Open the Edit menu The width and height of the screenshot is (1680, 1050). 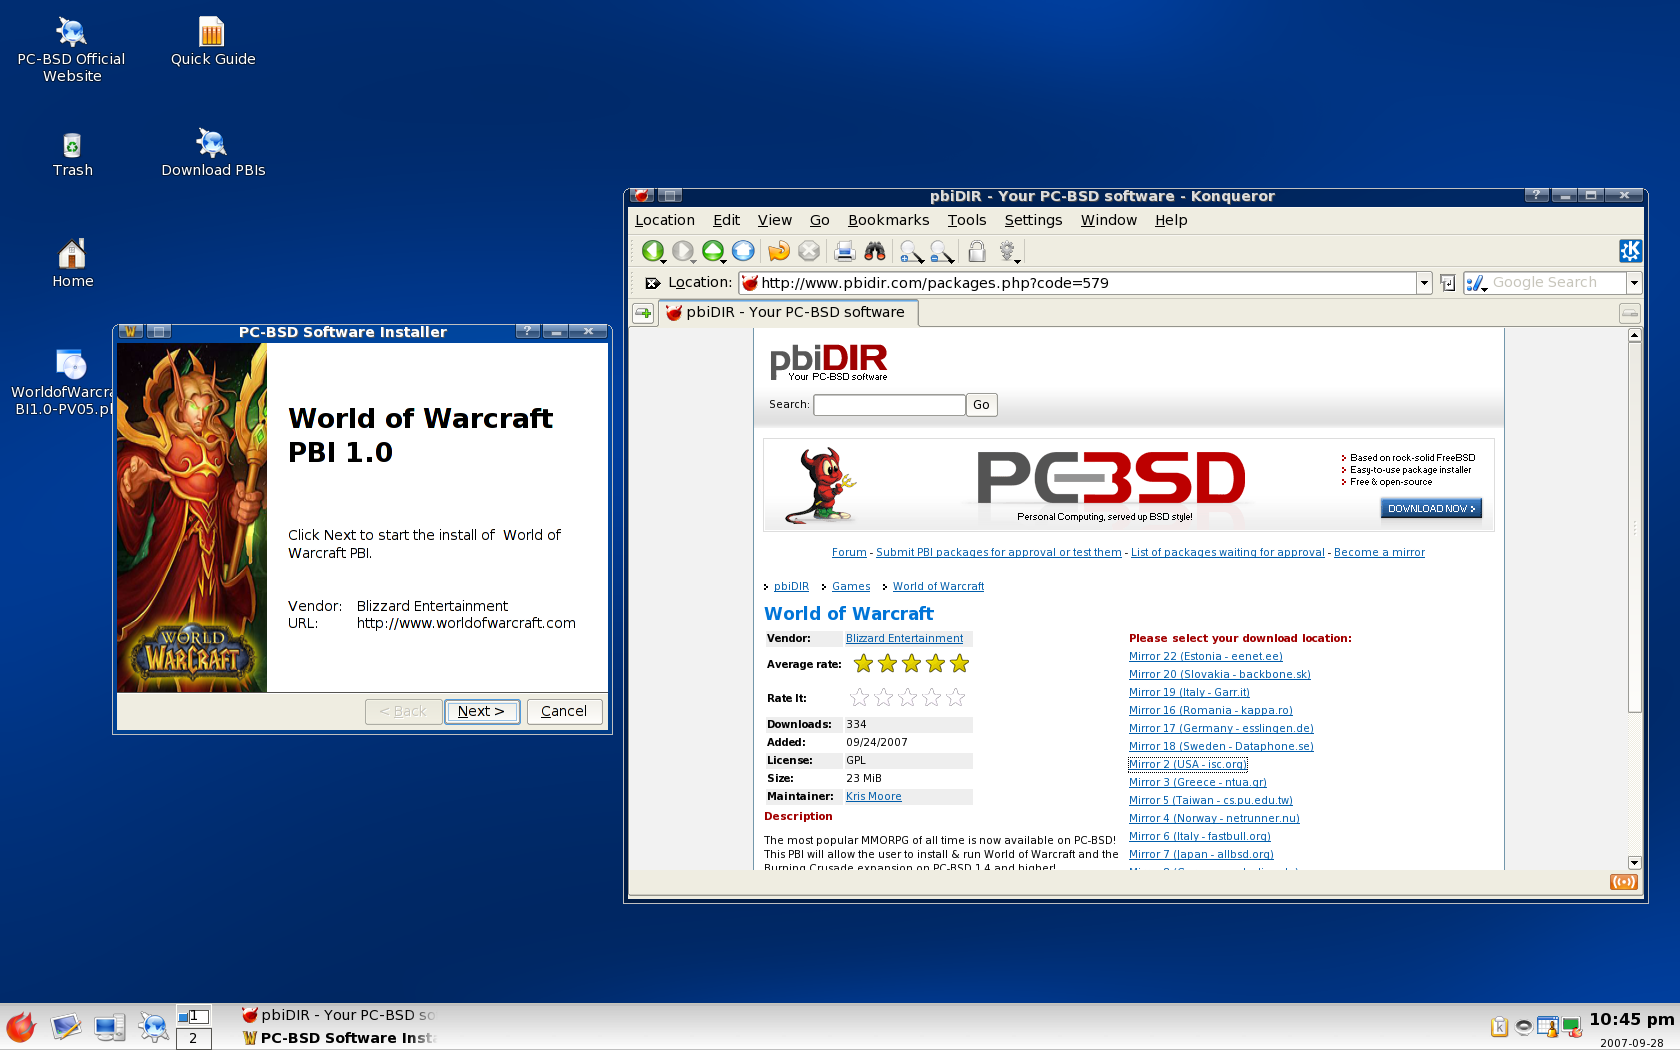[726, 220]
